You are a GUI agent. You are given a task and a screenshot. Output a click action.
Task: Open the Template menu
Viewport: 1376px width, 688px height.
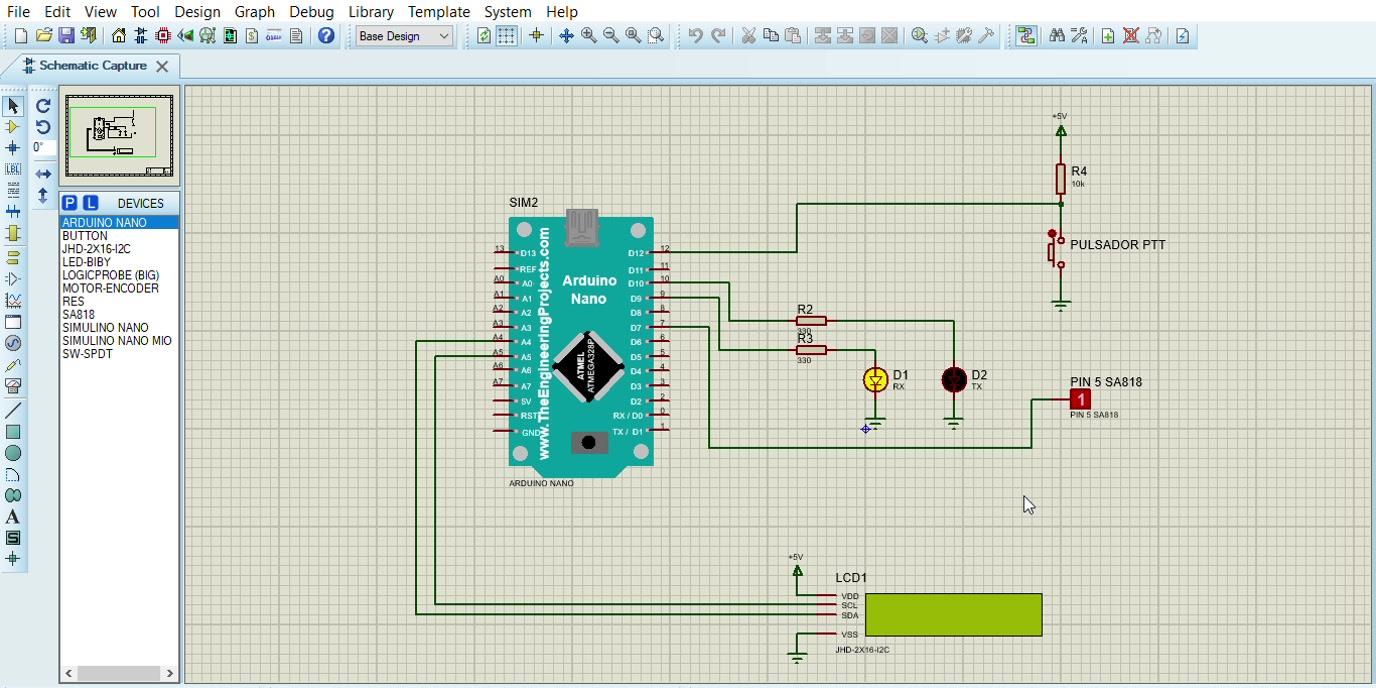[439, 12]
